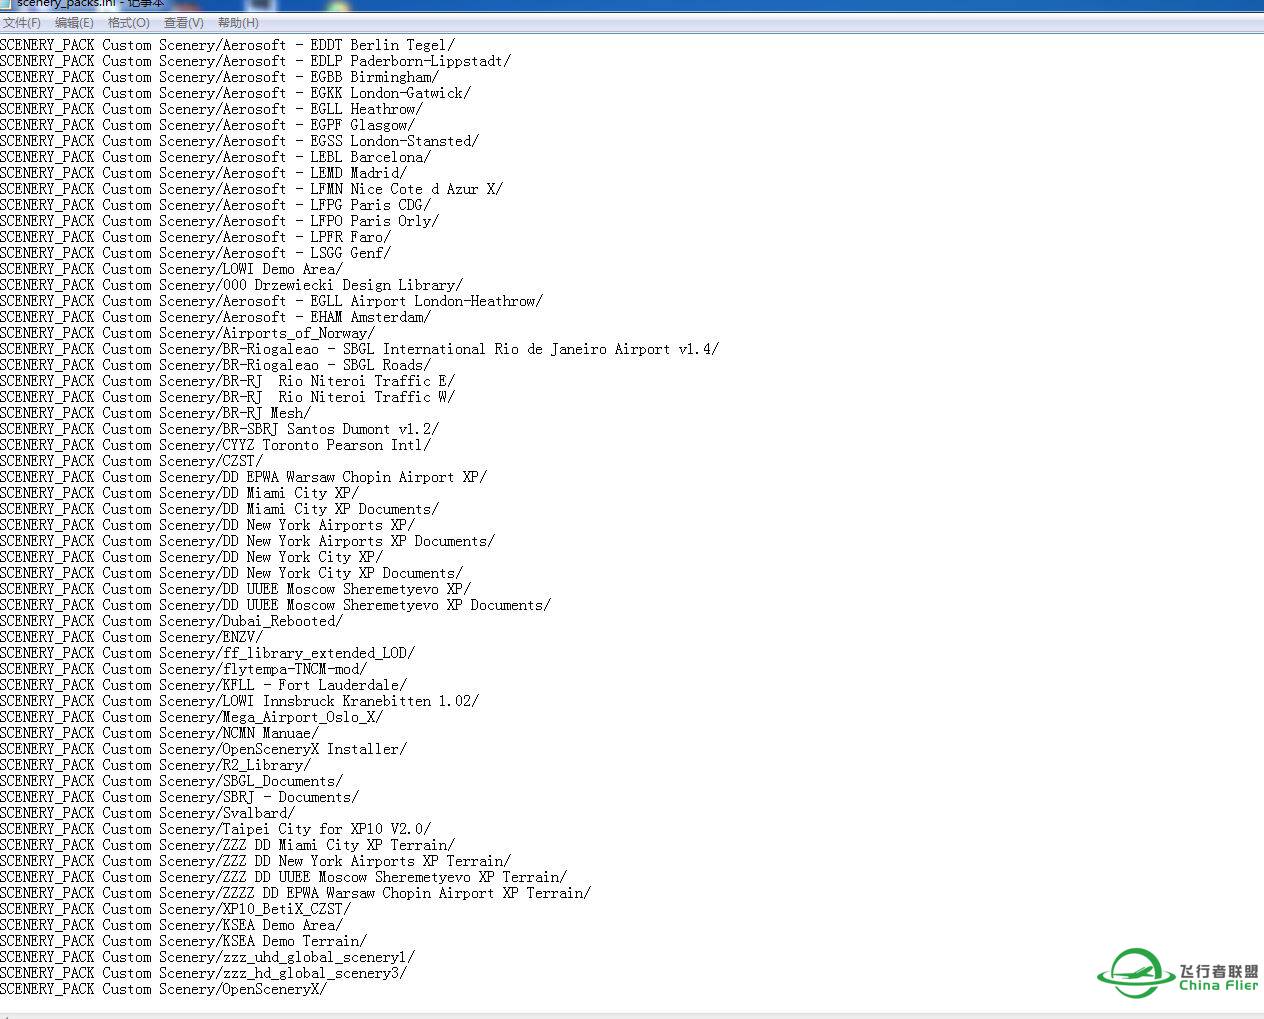
Task: Click the SBGL International Rio de Janeiro line
Action: tap(359, 349)
